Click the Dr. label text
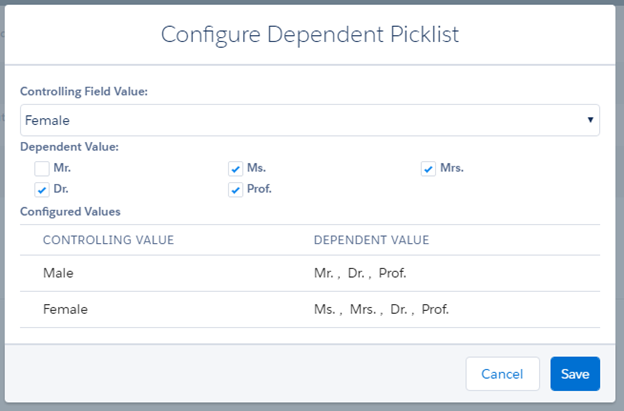The height and width of the screenshot is (411, 624). (61, 188)
